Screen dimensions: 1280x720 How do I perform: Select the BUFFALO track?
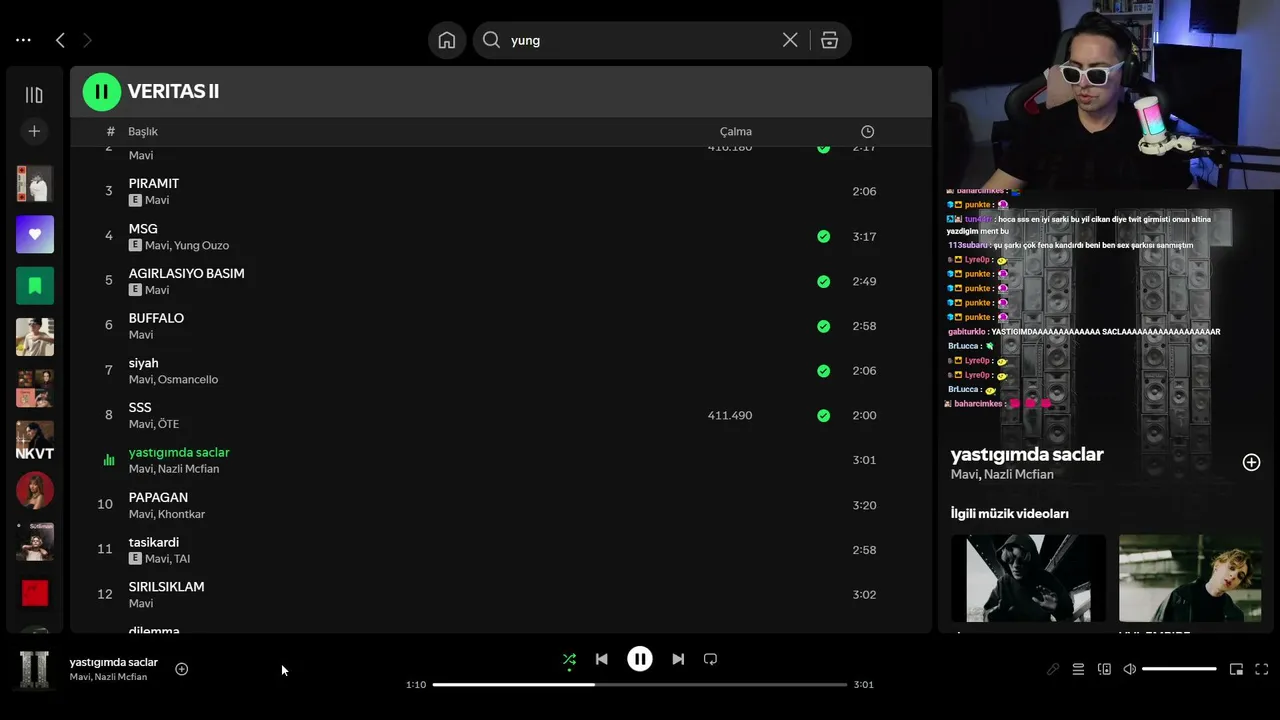[x=156, y=318]
